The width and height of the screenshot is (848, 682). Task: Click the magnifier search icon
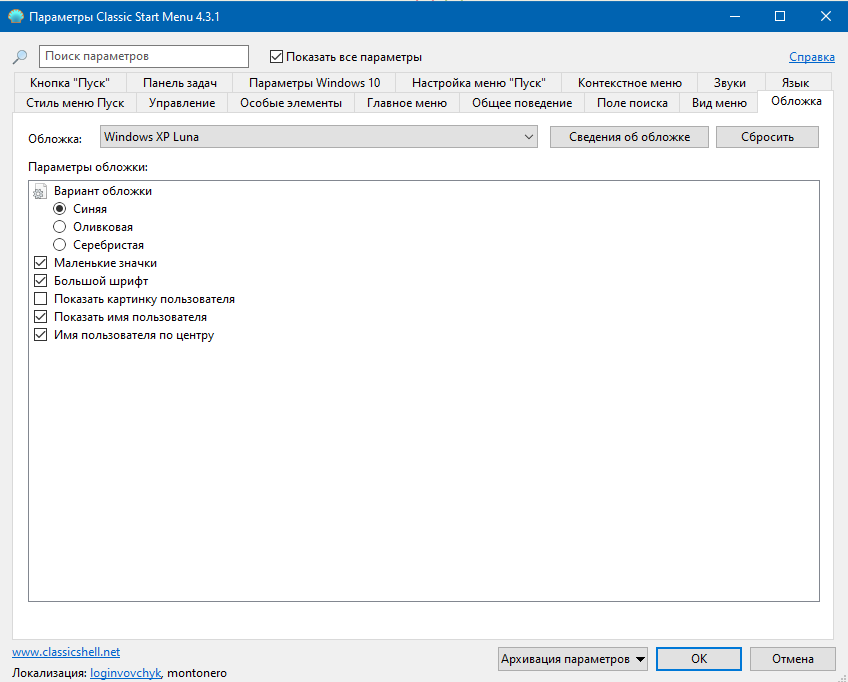pyautogui.click(x=19, y=57)
